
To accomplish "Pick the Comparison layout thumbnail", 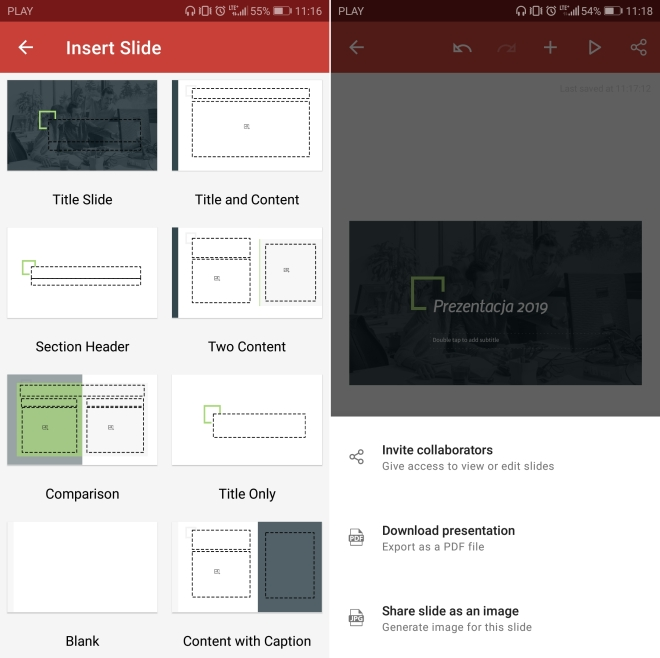I will [x=82, y=420].
